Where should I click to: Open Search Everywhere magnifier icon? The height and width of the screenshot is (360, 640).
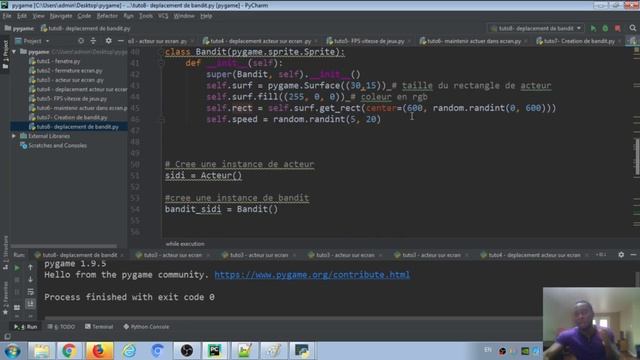(633, 28)
